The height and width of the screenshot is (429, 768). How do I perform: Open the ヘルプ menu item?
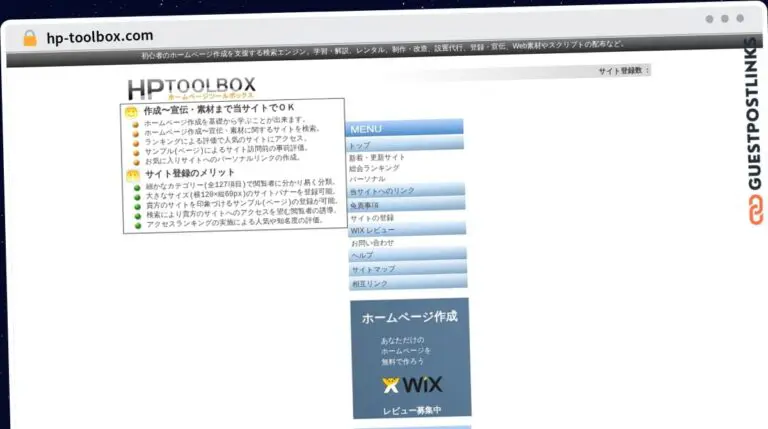[408, 255]
